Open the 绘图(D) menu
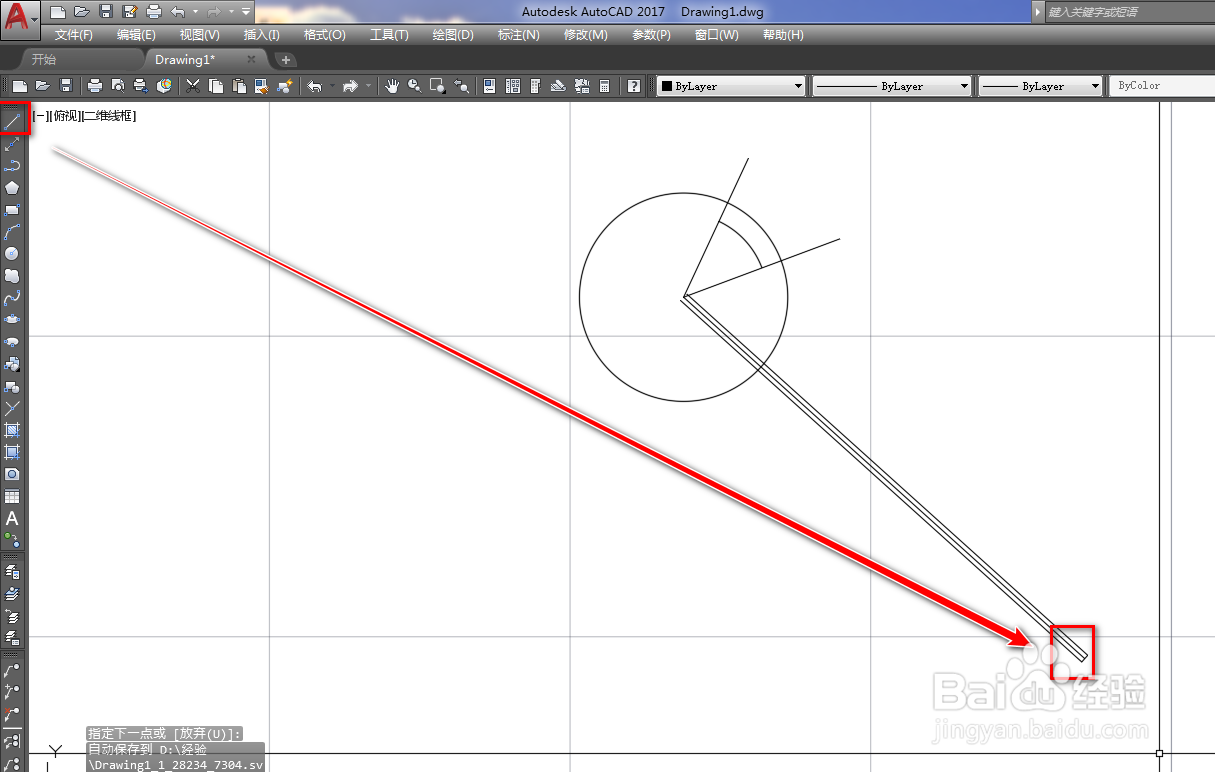Image resolution: width=1215 pixels, height=772 pixels. point(453,35)
